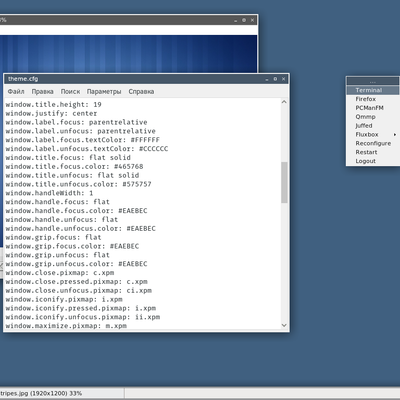Click the line 'window.grip.focus: flat'
Screen dimensions: 400x400
tap(53, 237)
